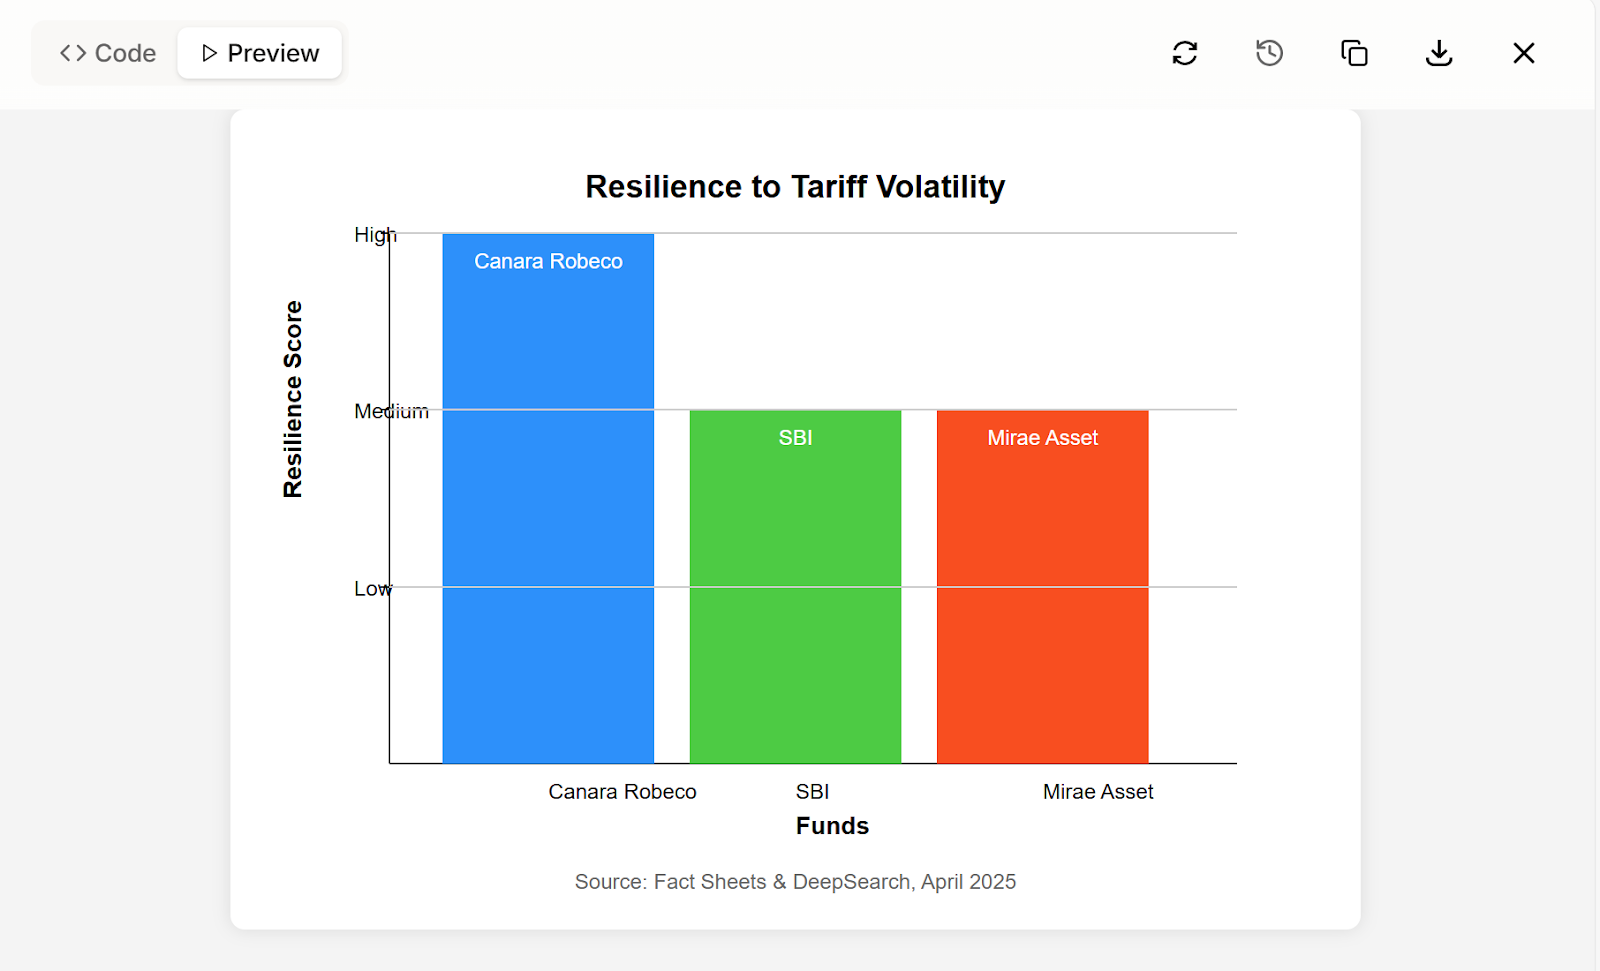Switch to the Code tab
The image size is (1600, 971).
108,53
